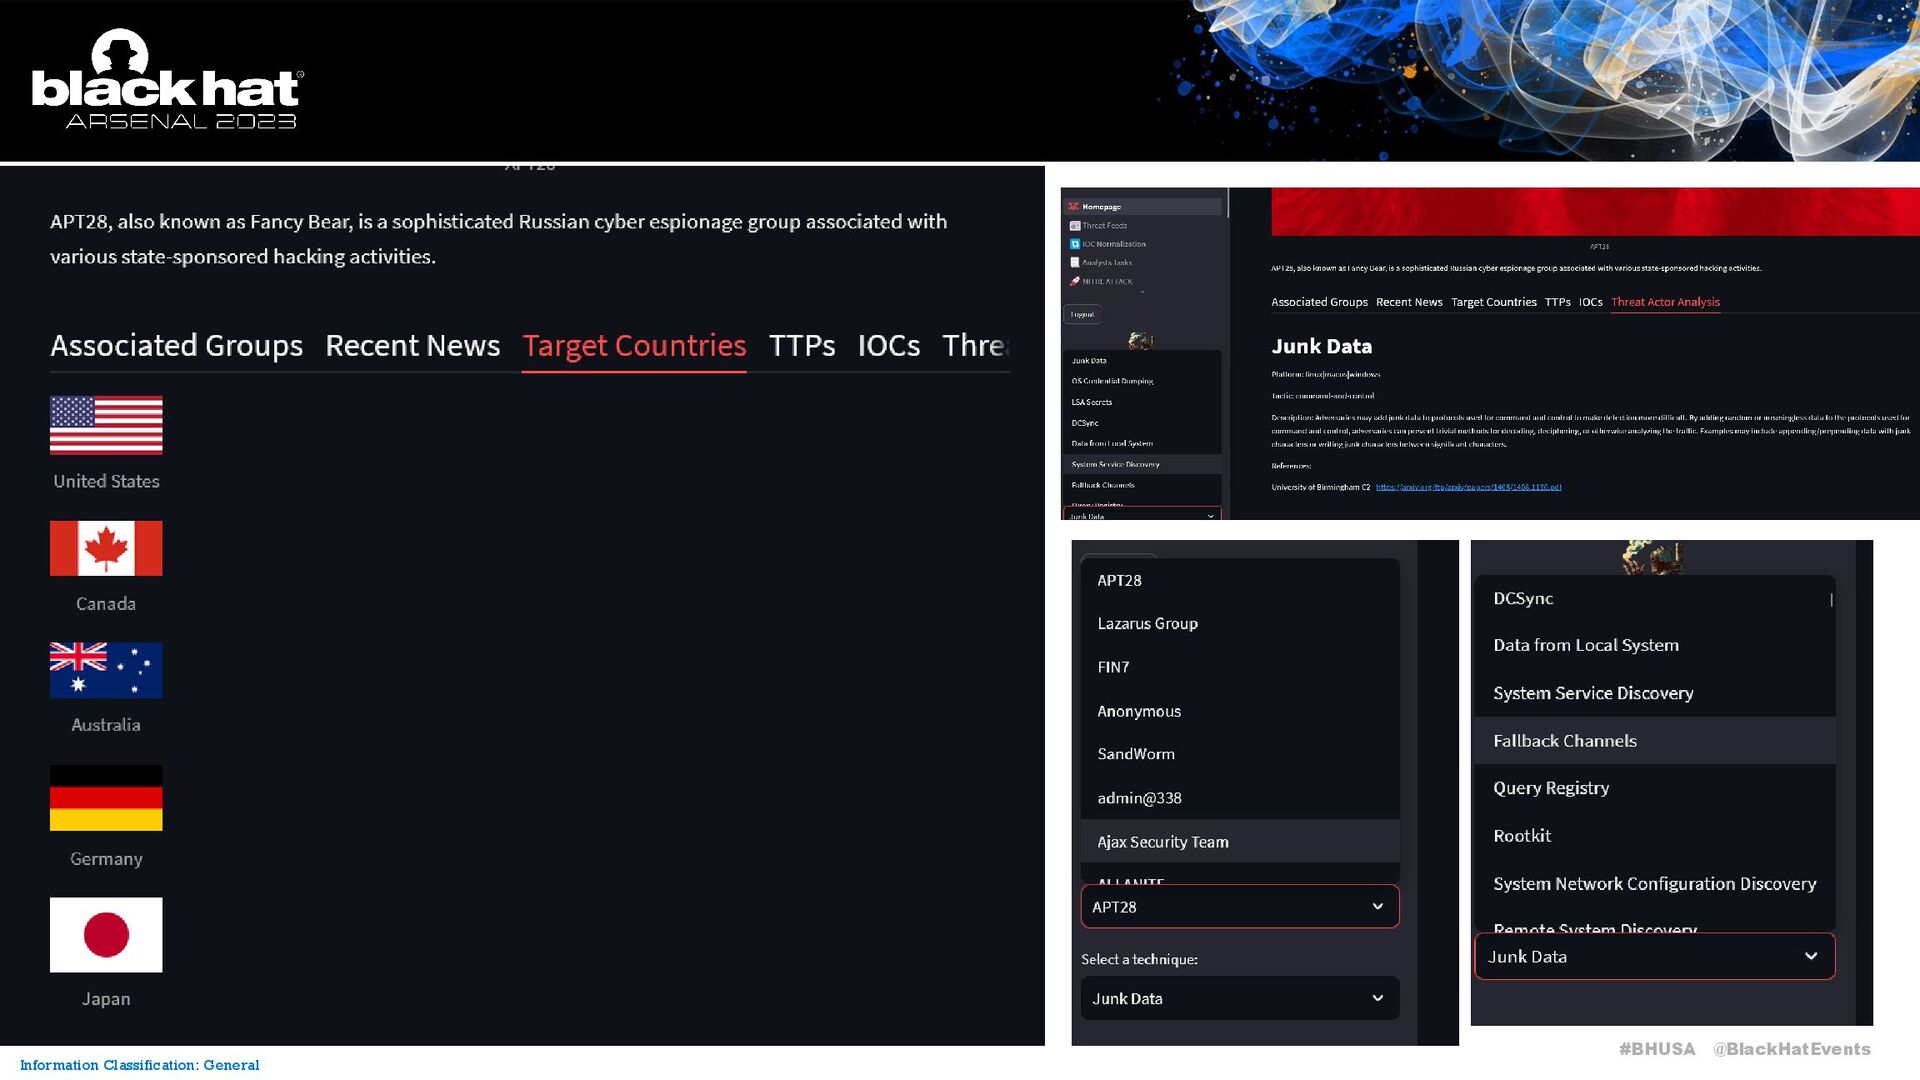
Task: Pick Query Registry technique option
Action: coord(1655,788)
